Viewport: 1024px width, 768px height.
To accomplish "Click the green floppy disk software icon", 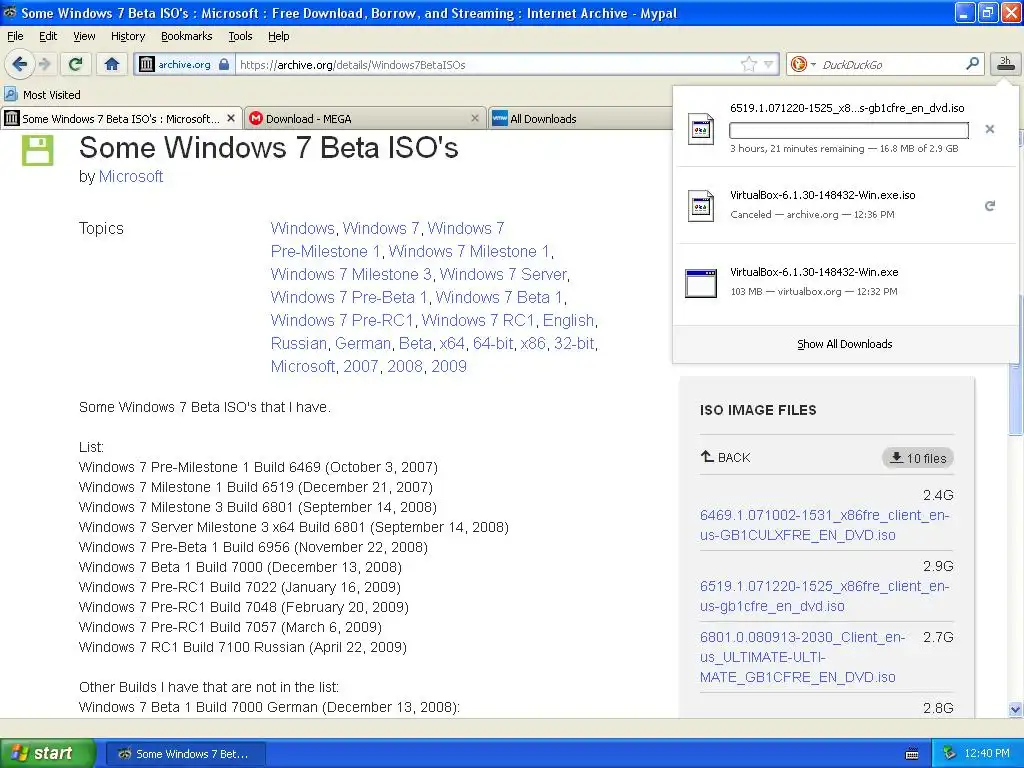I will 37,150.
